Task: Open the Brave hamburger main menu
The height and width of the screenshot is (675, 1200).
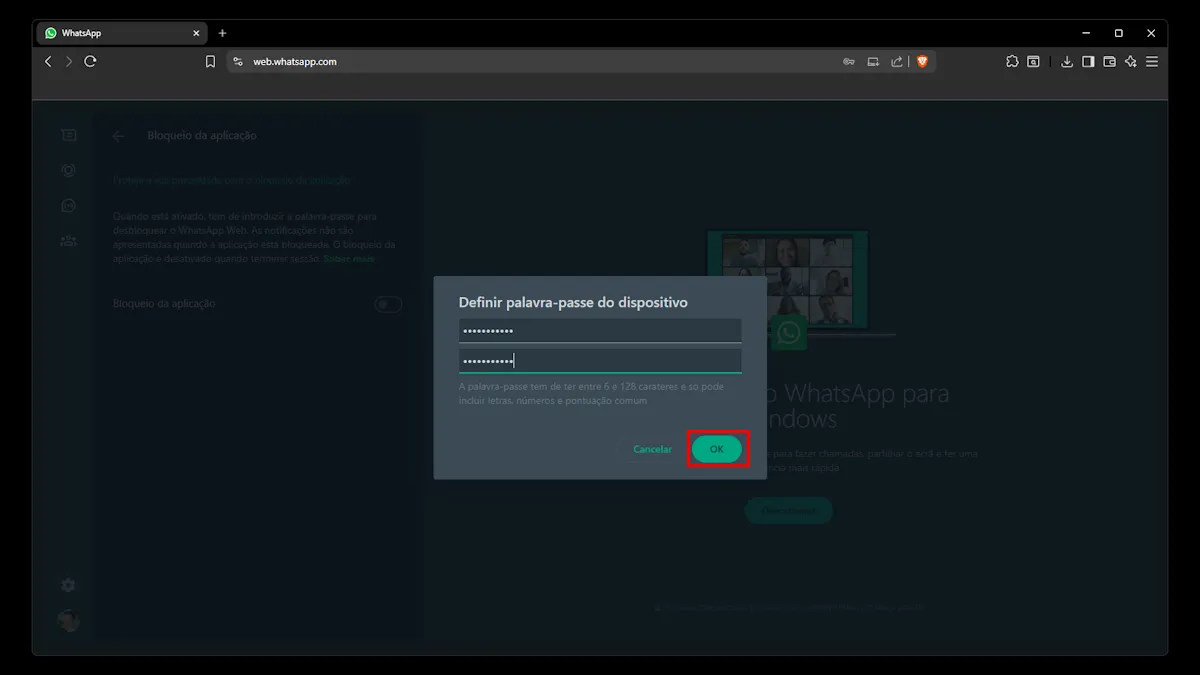Action: pos(1152,62)
